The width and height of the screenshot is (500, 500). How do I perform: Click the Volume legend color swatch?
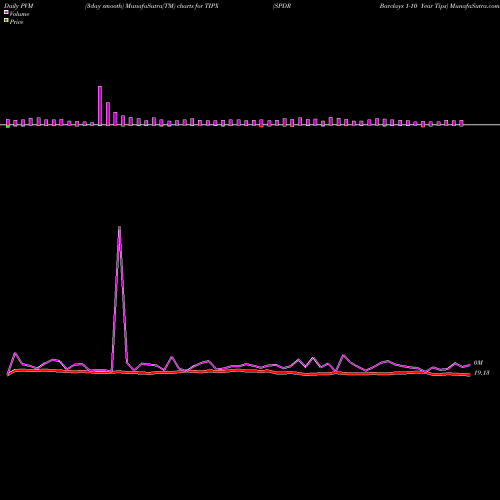[6, 12]
